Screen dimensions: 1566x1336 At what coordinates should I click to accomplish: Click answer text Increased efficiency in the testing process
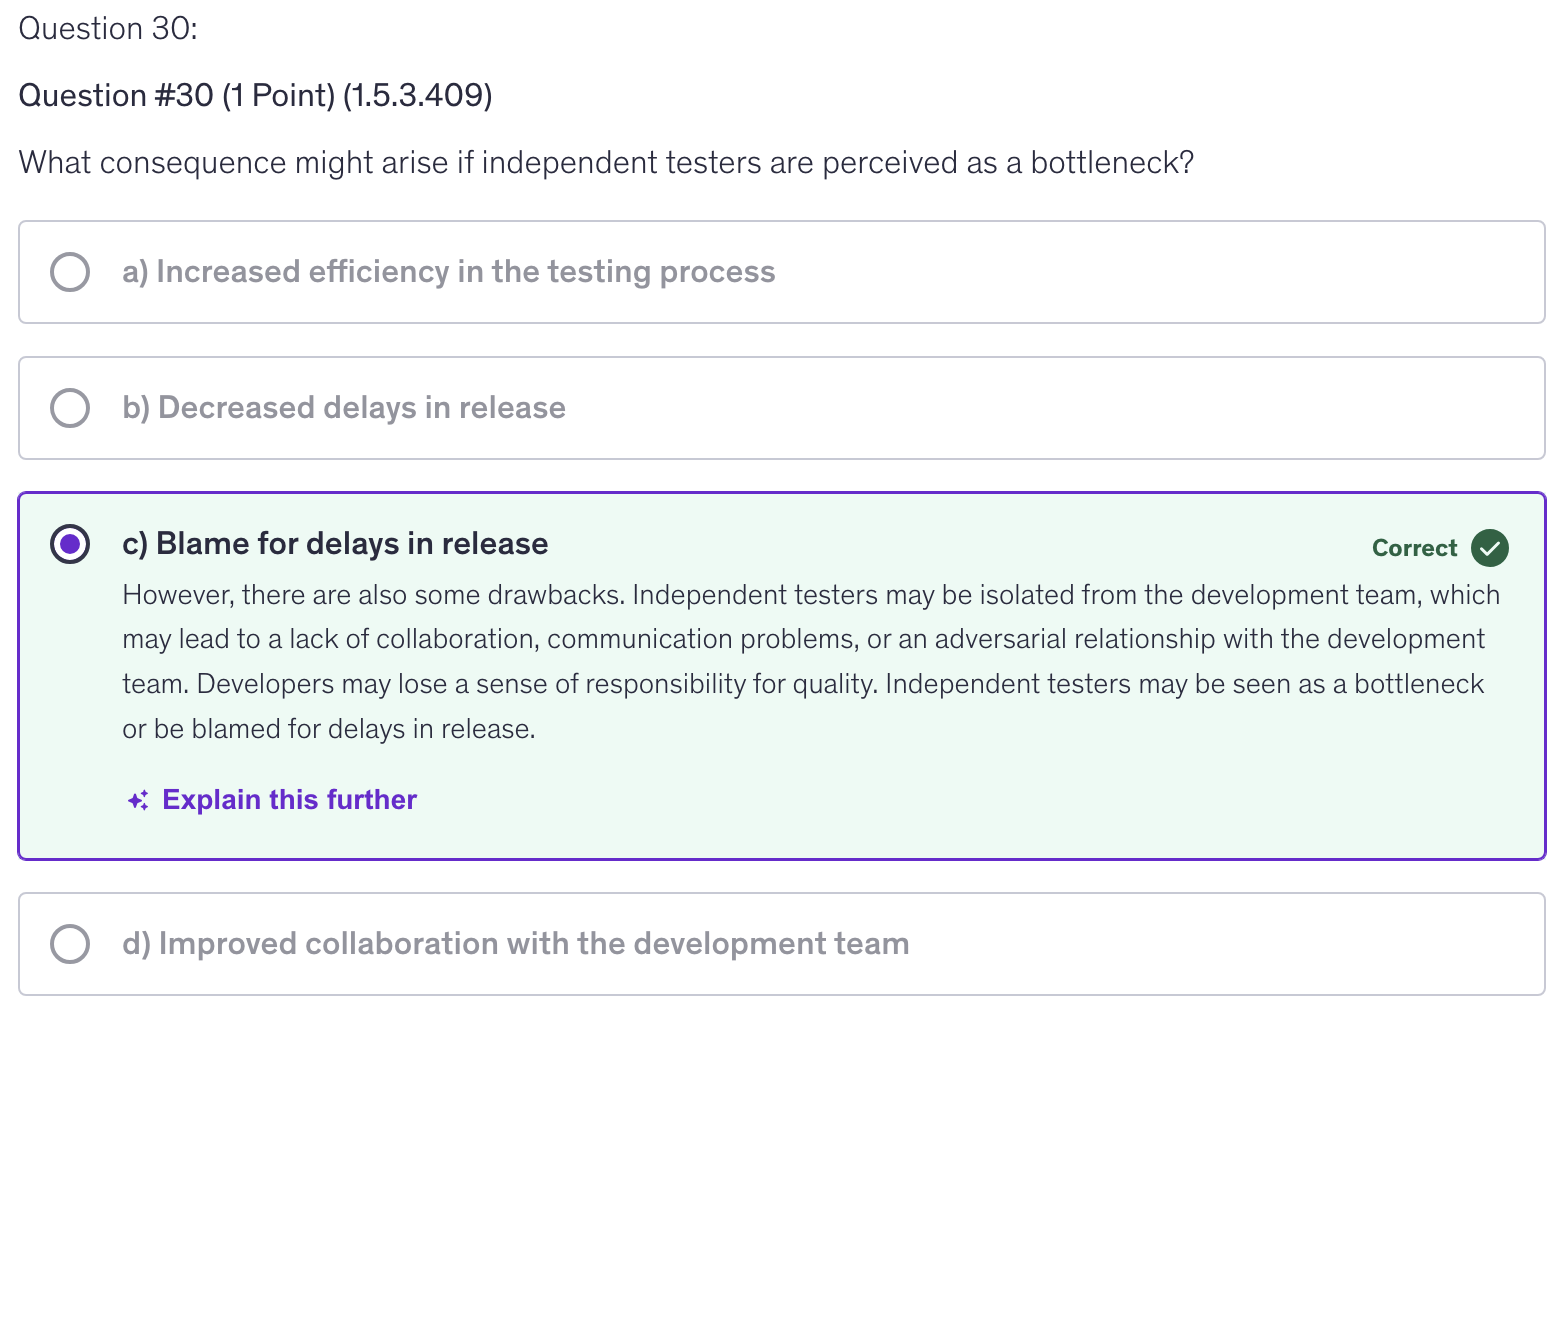pyautogui.click(x=448, y=272)
